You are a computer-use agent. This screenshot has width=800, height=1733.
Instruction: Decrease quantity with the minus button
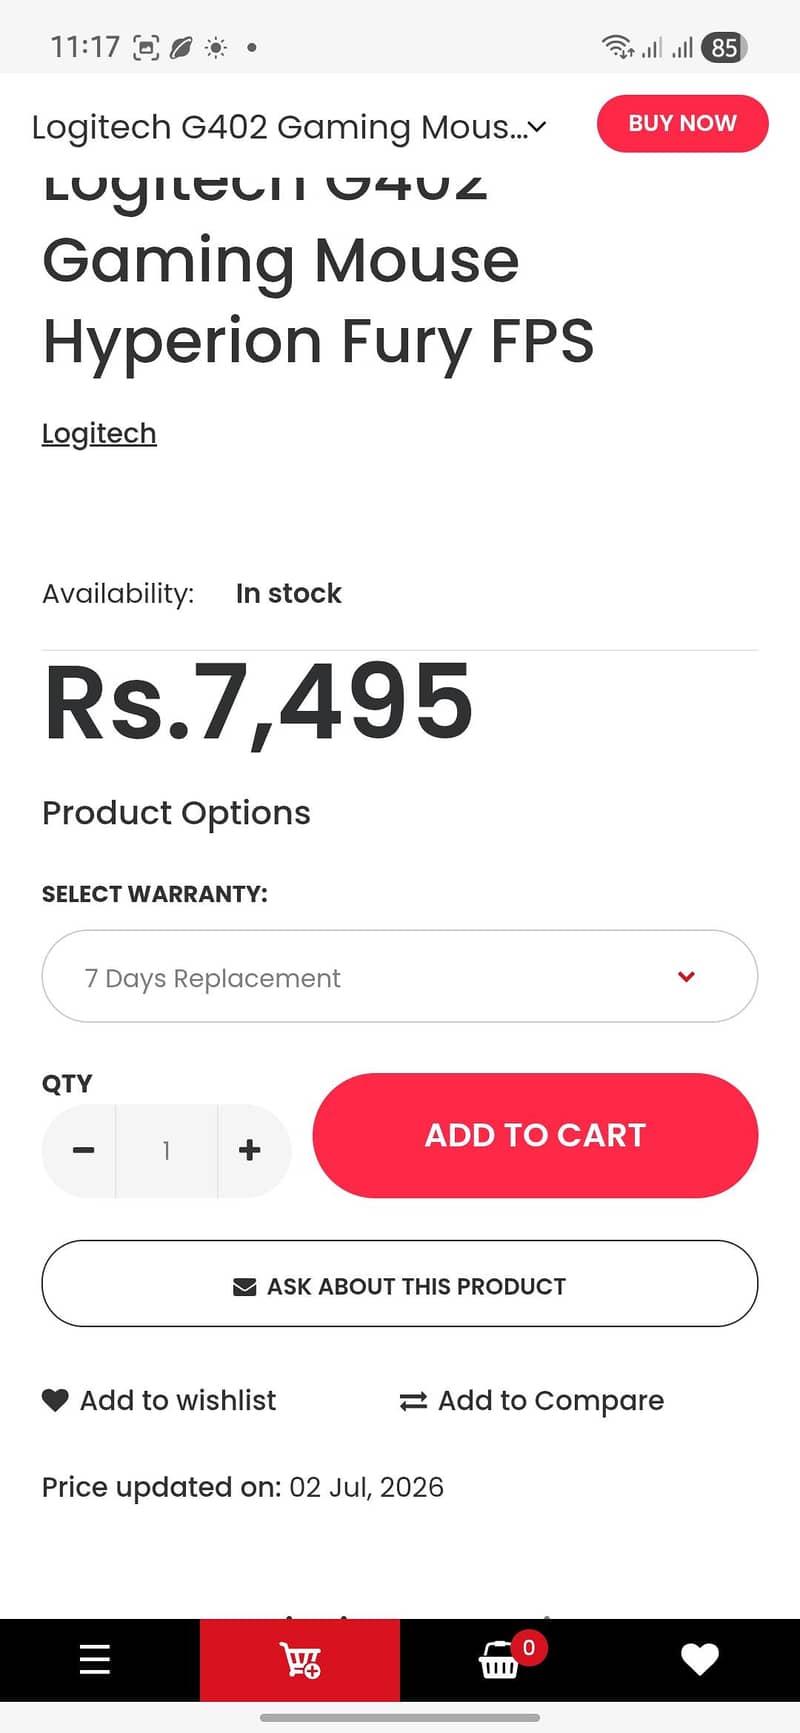point(84,1150)
